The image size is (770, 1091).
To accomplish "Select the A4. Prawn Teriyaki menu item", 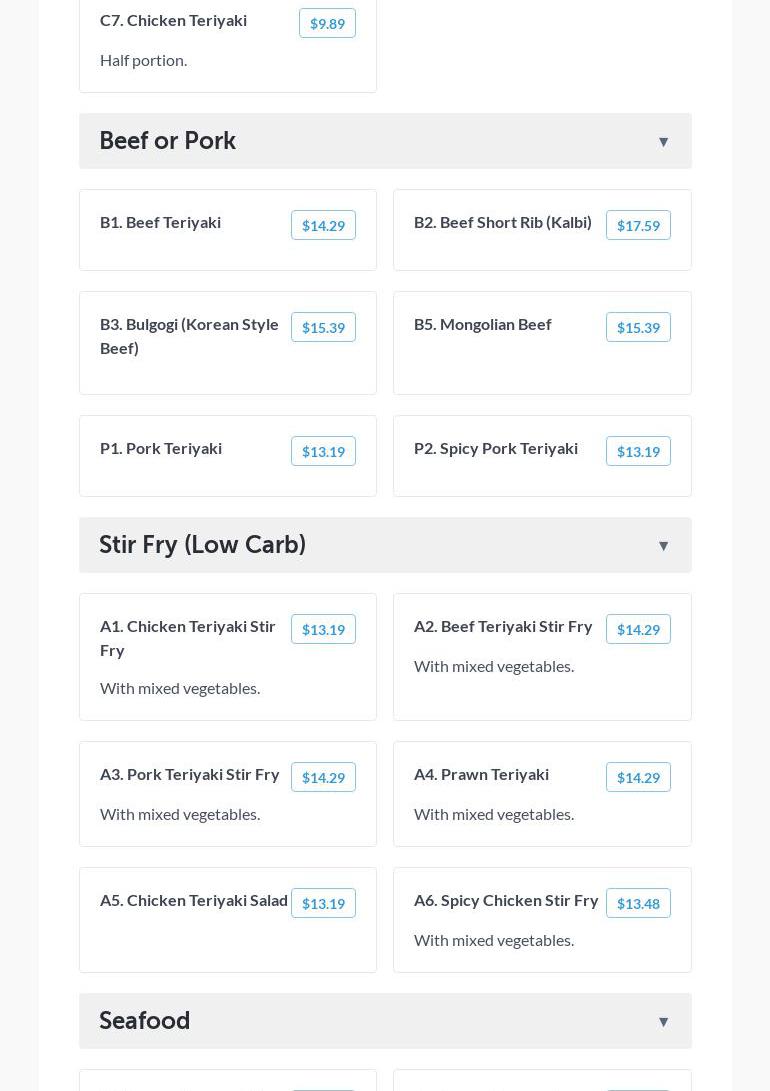I will click(x=481, y=774).
